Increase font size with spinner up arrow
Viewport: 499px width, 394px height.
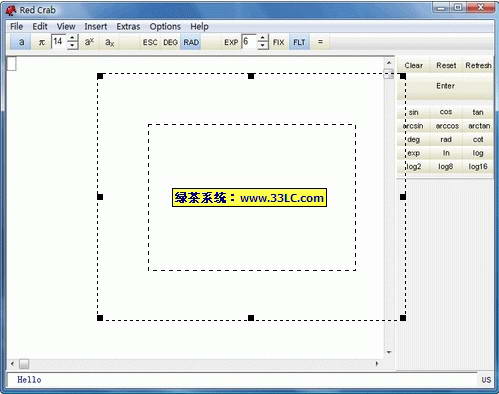coord(73,38)
